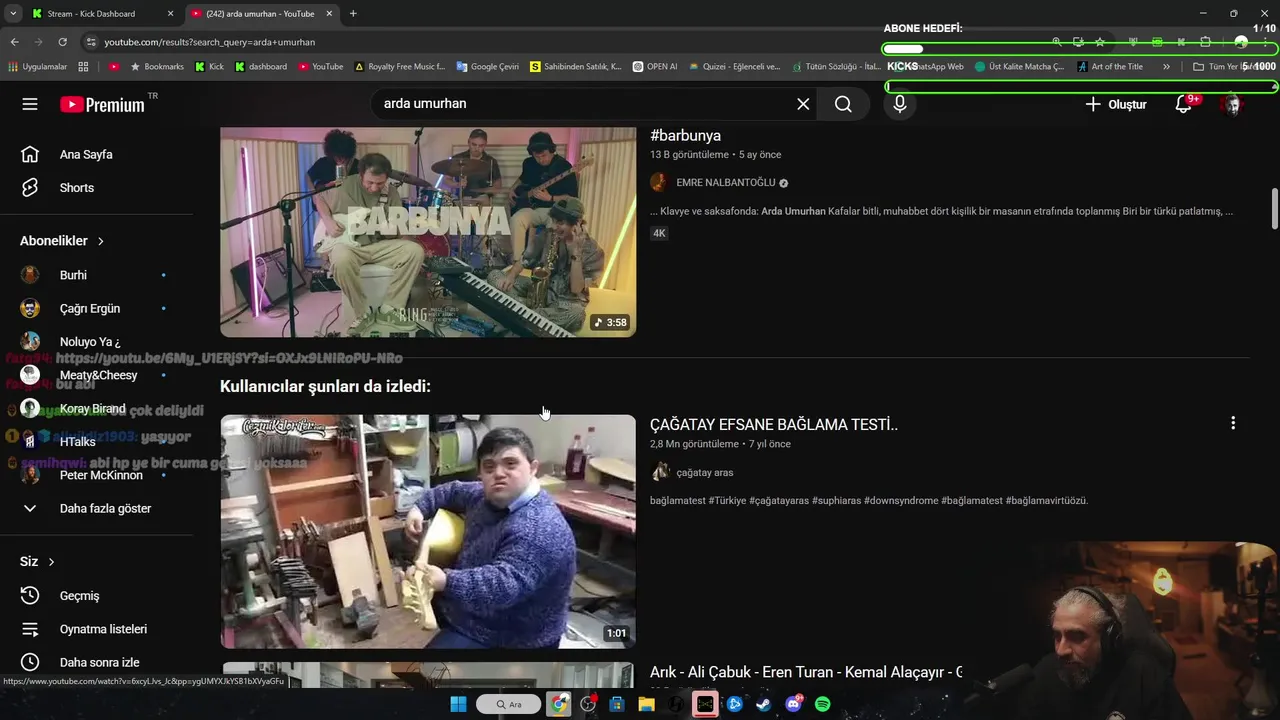This screenshot has width=1280, height=720.
Task: Open the Windows Start button
Action: 458,704
